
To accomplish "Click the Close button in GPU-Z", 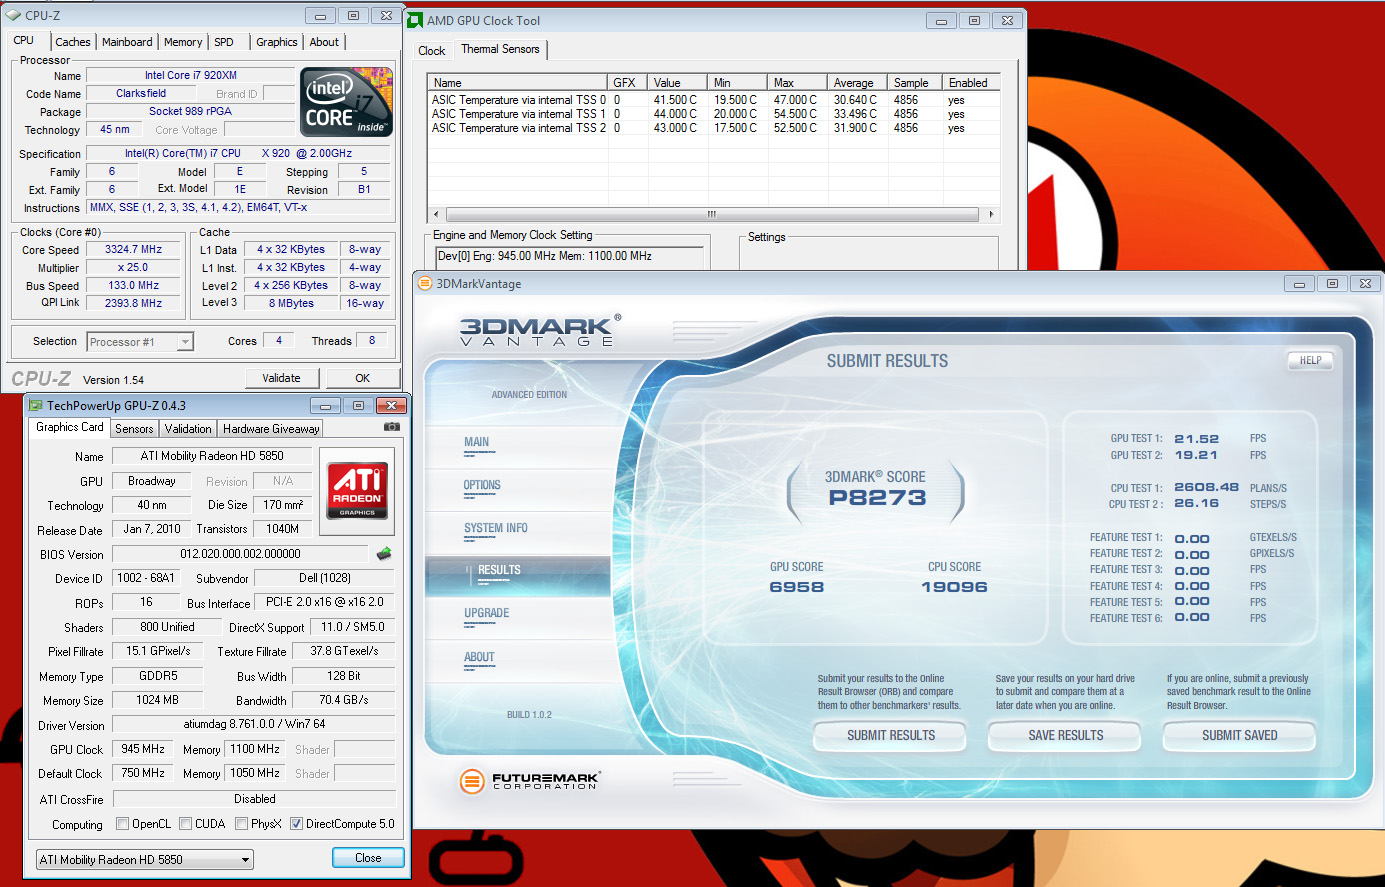I will [368, 858].
